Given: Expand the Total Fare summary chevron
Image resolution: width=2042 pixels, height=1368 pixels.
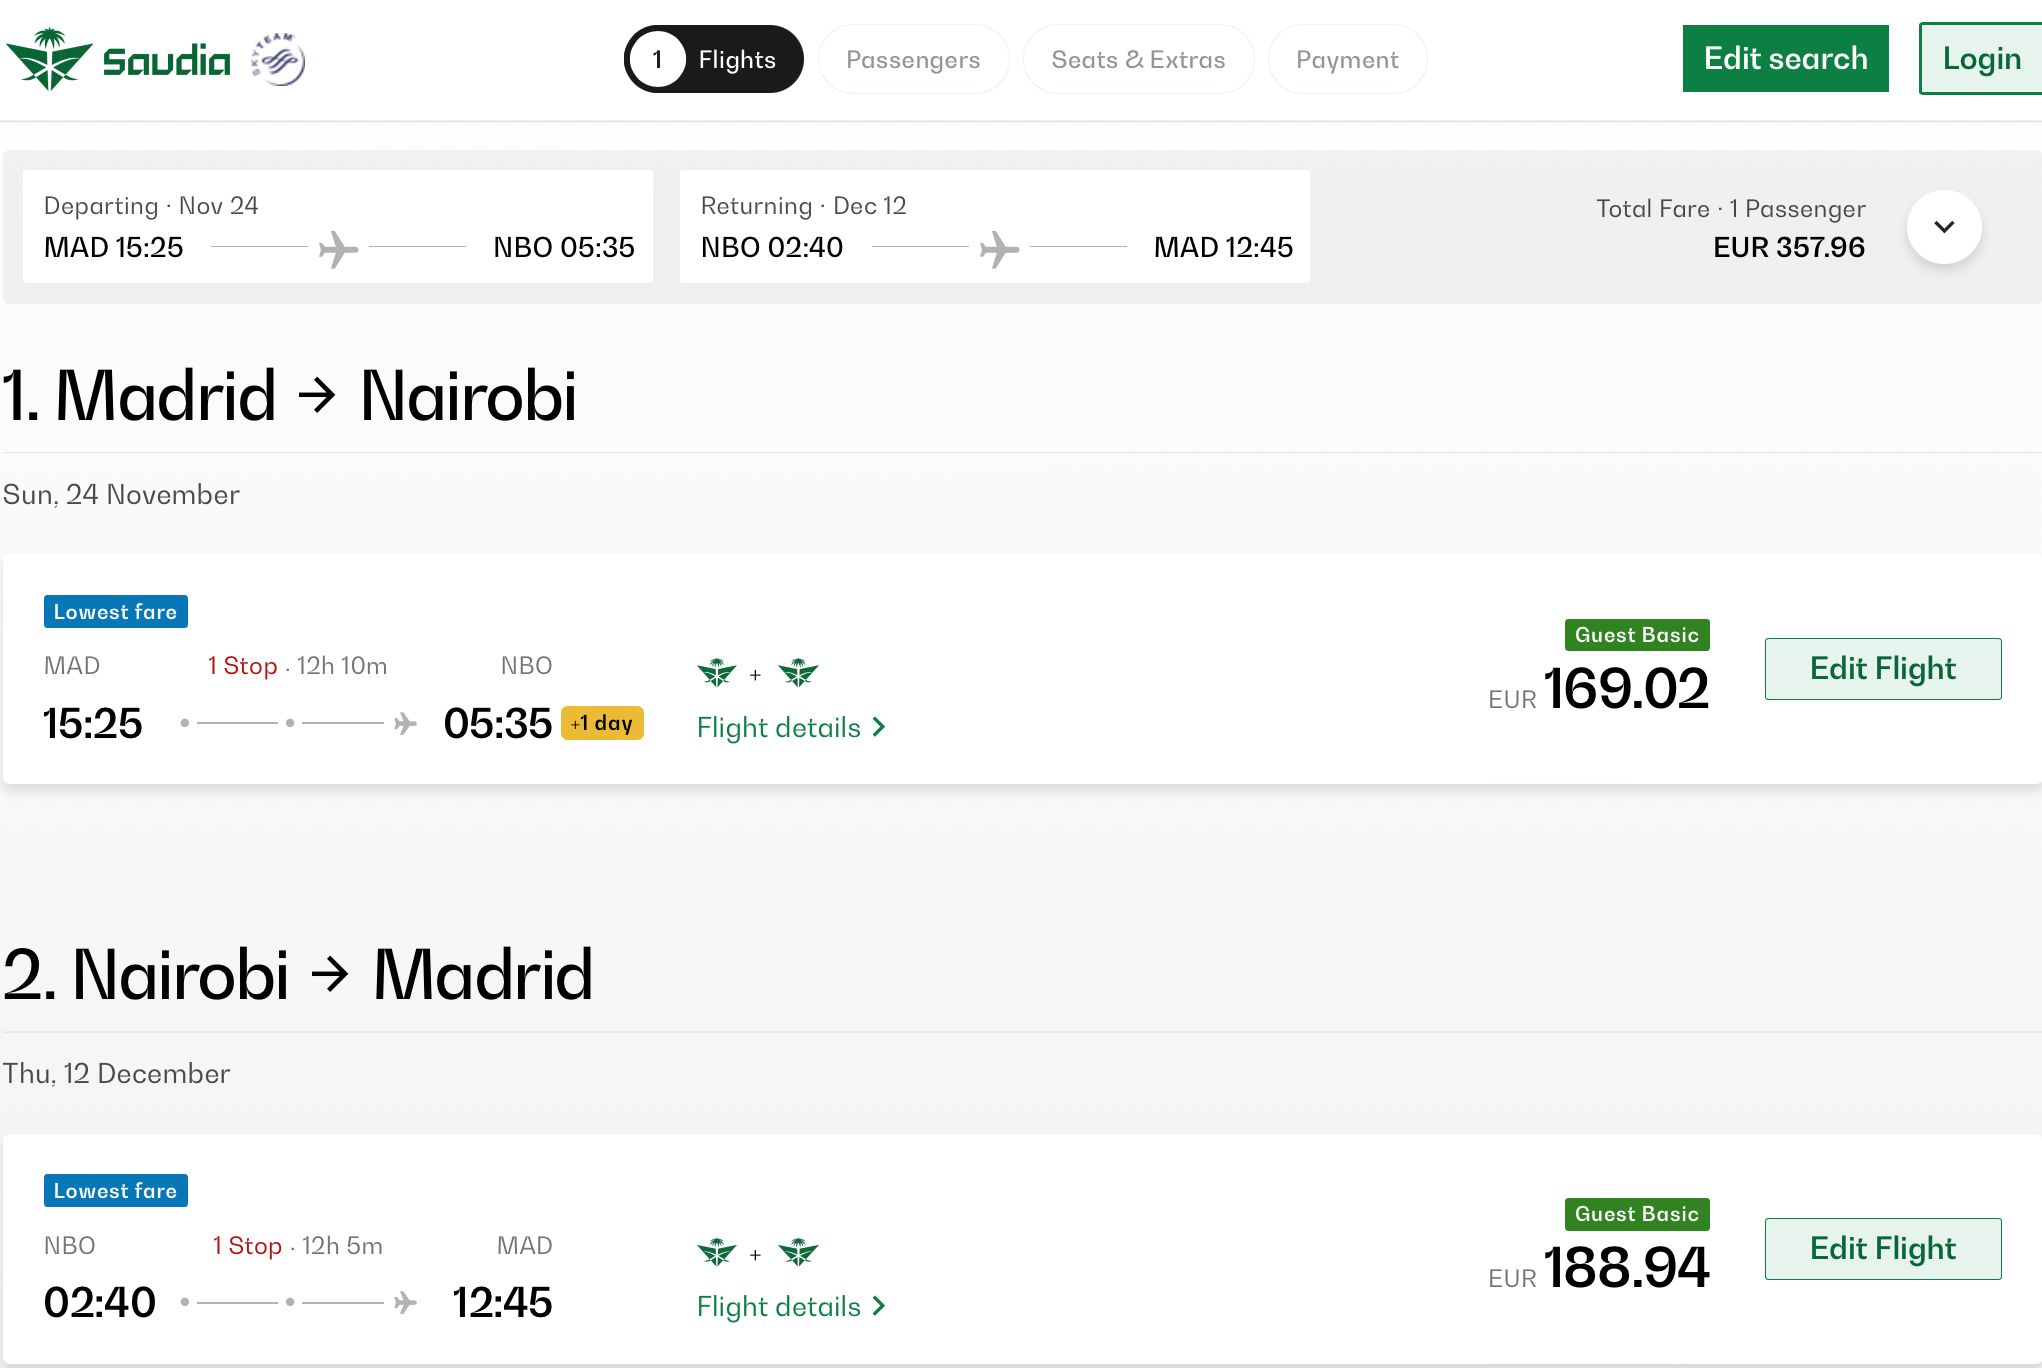Looking at the screenshot, I should [1943, 227].
